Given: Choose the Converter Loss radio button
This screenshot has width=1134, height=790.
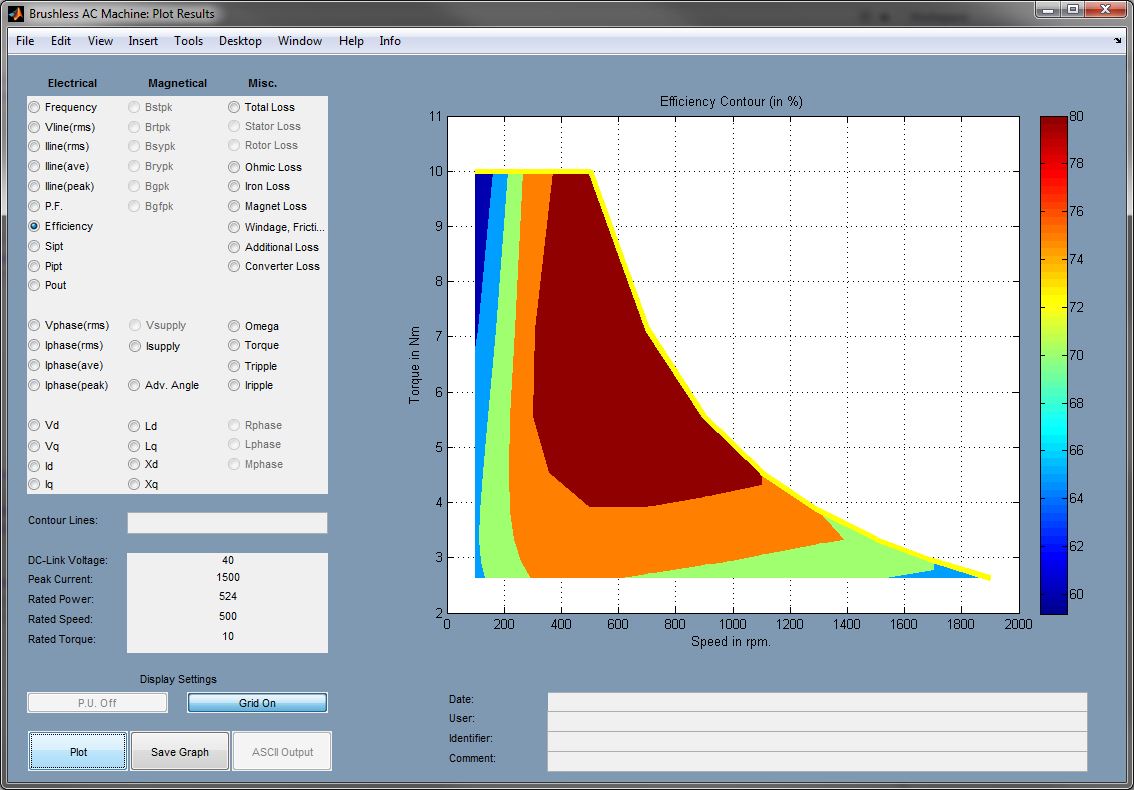Looking at the screenshot, I should click(x=234, y=266).
